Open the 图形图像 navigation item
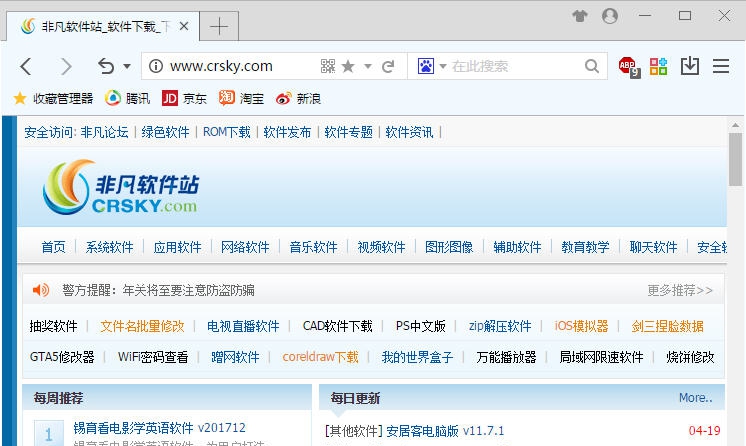The image size is (746, 446). pos(449,247)
